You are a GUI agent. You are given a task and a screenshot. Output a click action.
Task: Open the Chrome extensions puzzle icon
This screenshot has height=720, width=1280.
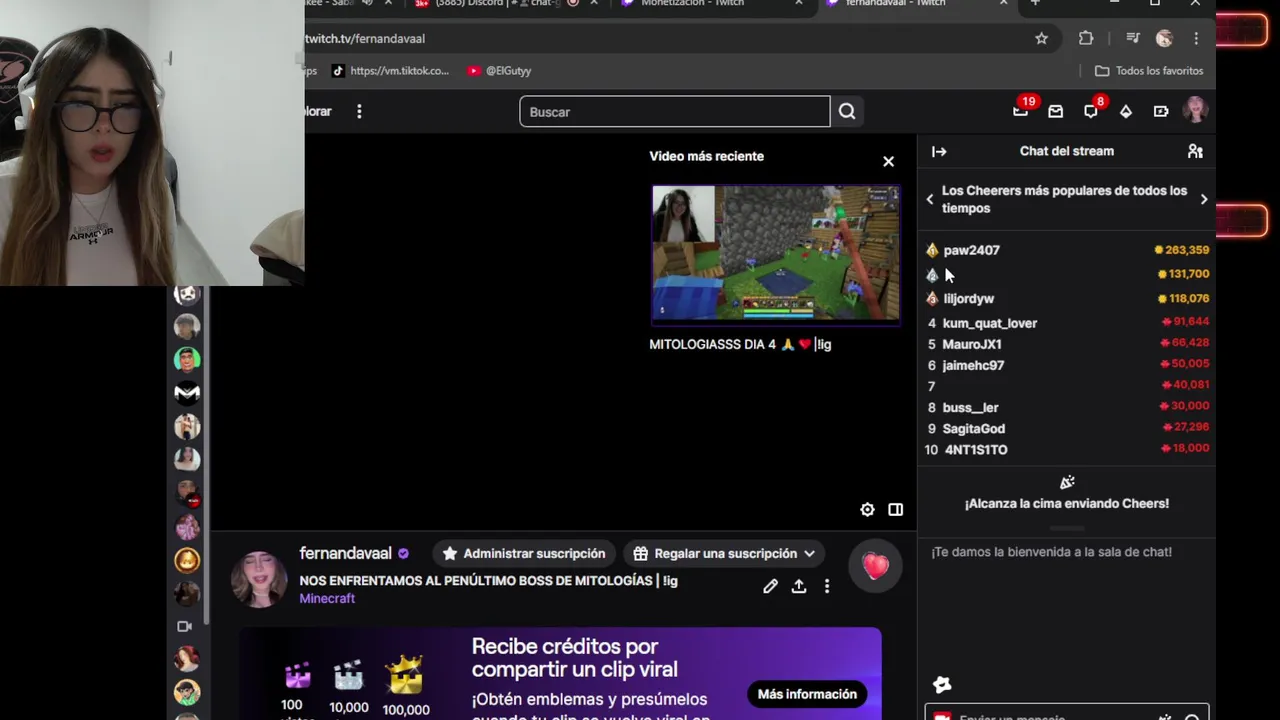tap(1086, 38)
